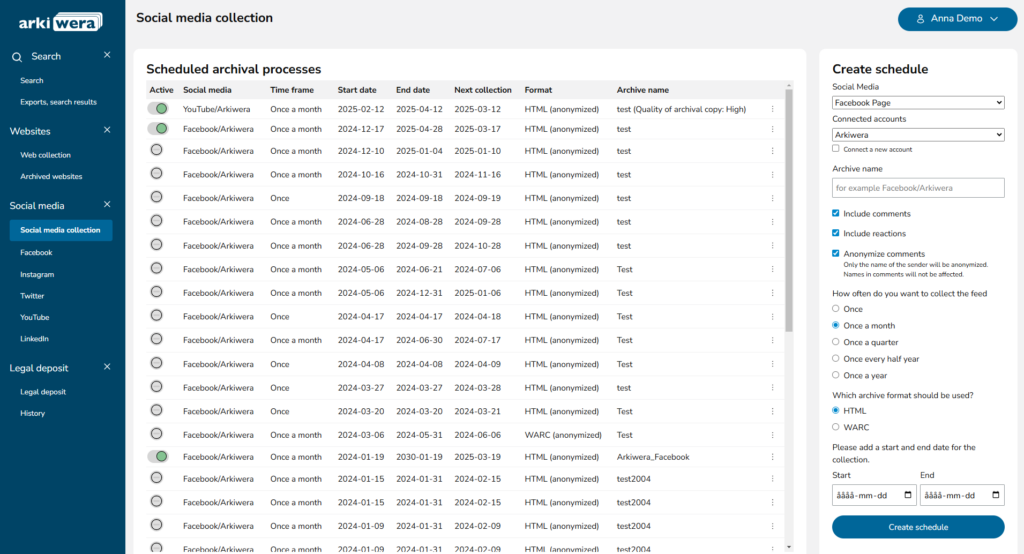Select Once collection frequency
Image resolution: width=1024 pixels, height=554 pixels.
[x=836, y=309]
